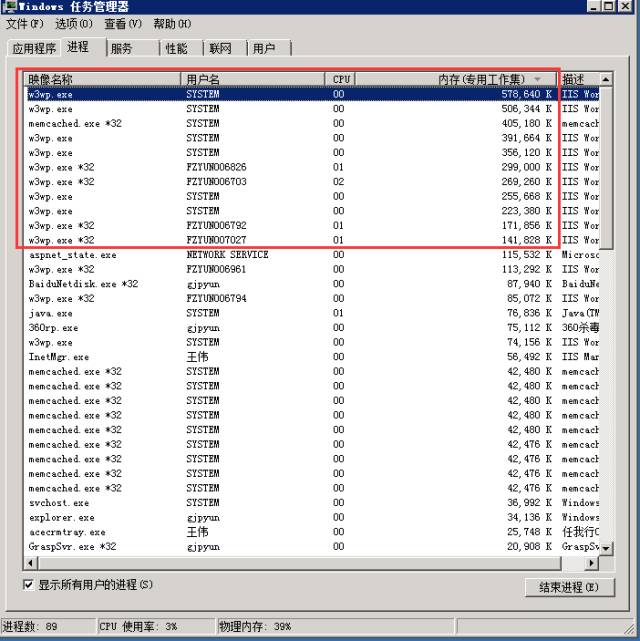Open the 查看(V) menu
Image resolution: width=640 pixels, height=641 pixels.
122,24
